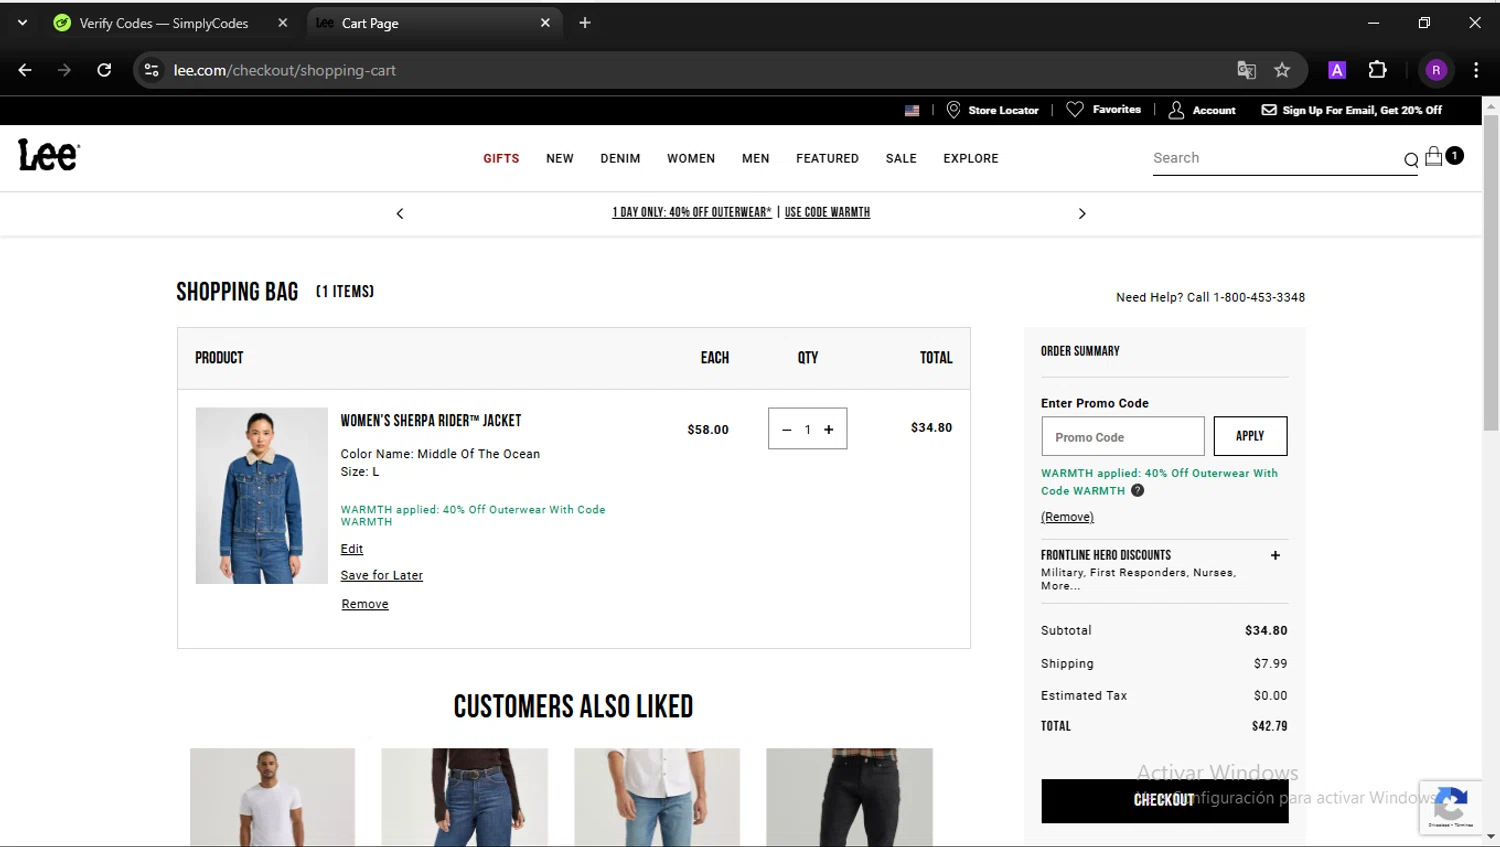Click the browser forward arrow
The width and height of the screenshot is (1500, 847).
[x=64, y=70]
